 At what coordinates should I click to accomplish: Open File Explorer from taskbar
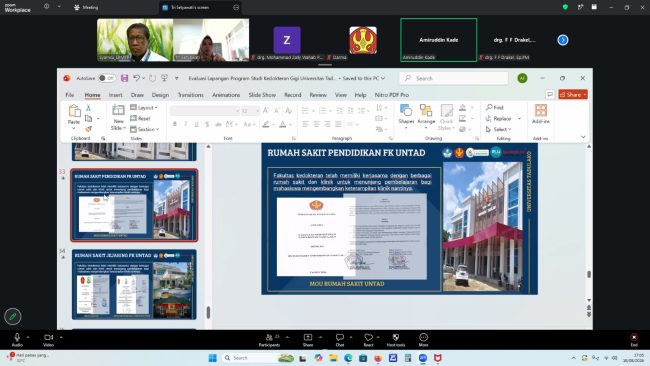tap(333, 358)
